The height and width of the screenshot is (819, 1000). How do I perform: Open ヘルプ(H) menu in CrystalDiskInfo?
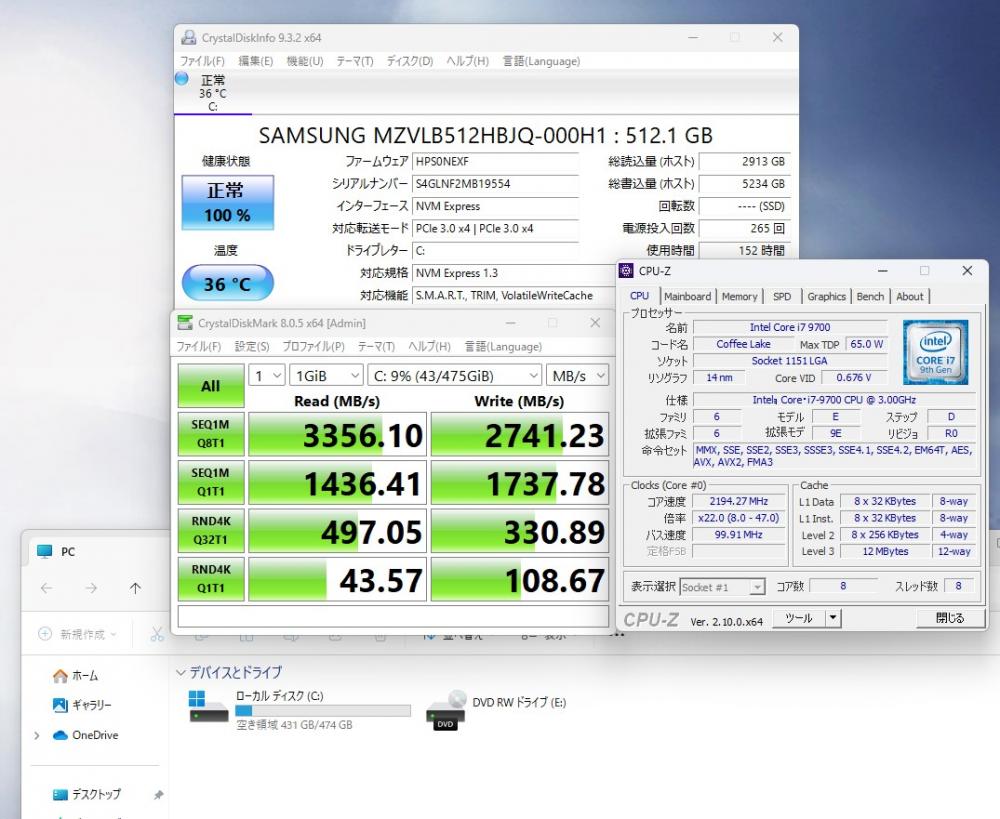pyautogui.click(x=467, y=61)
